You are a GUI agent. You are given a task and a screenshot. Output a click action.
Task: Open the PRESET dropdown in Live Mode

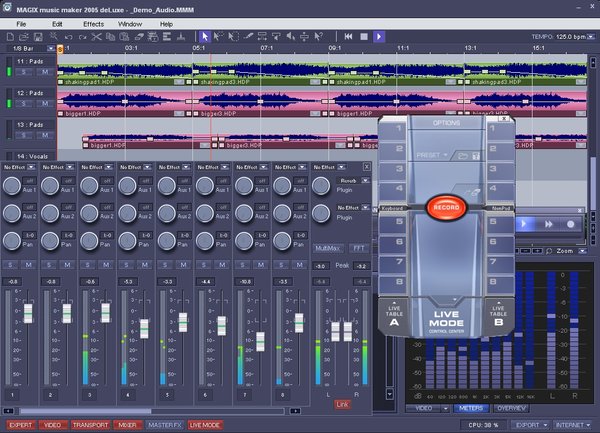432,155
